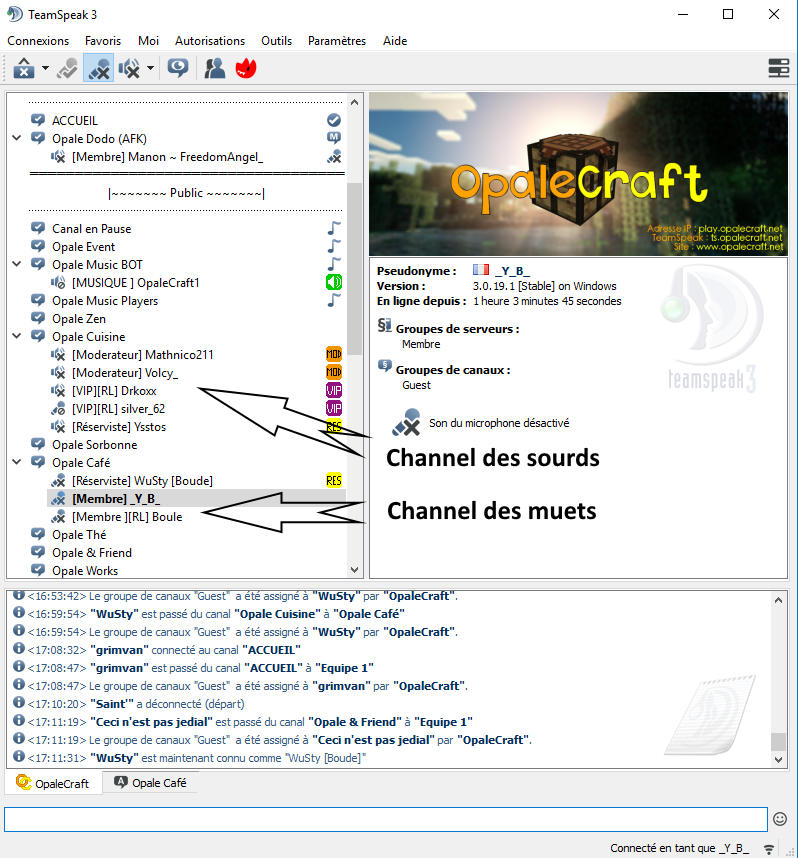
Task: Click the channel tree scroll down arrow
Action: [x=355, y=570]
